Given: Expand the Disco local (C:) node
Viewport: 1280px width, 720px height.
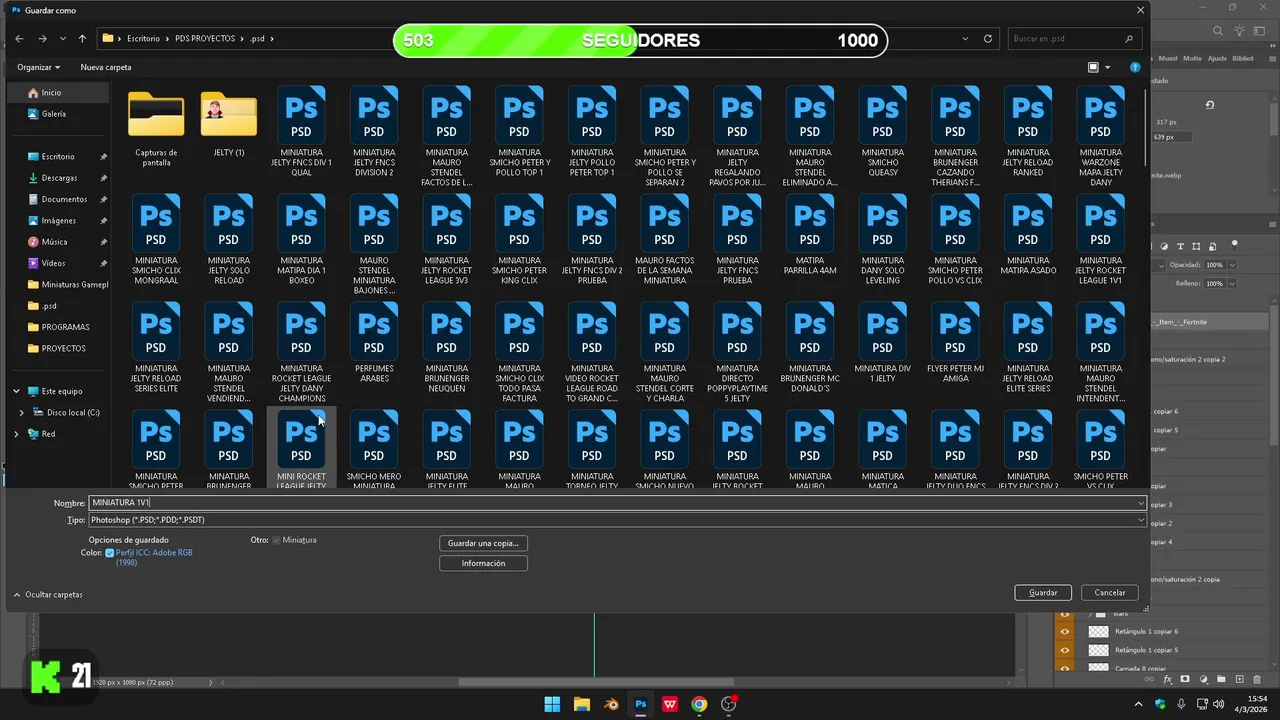Looking at the screenshot, I should [22, 412].
